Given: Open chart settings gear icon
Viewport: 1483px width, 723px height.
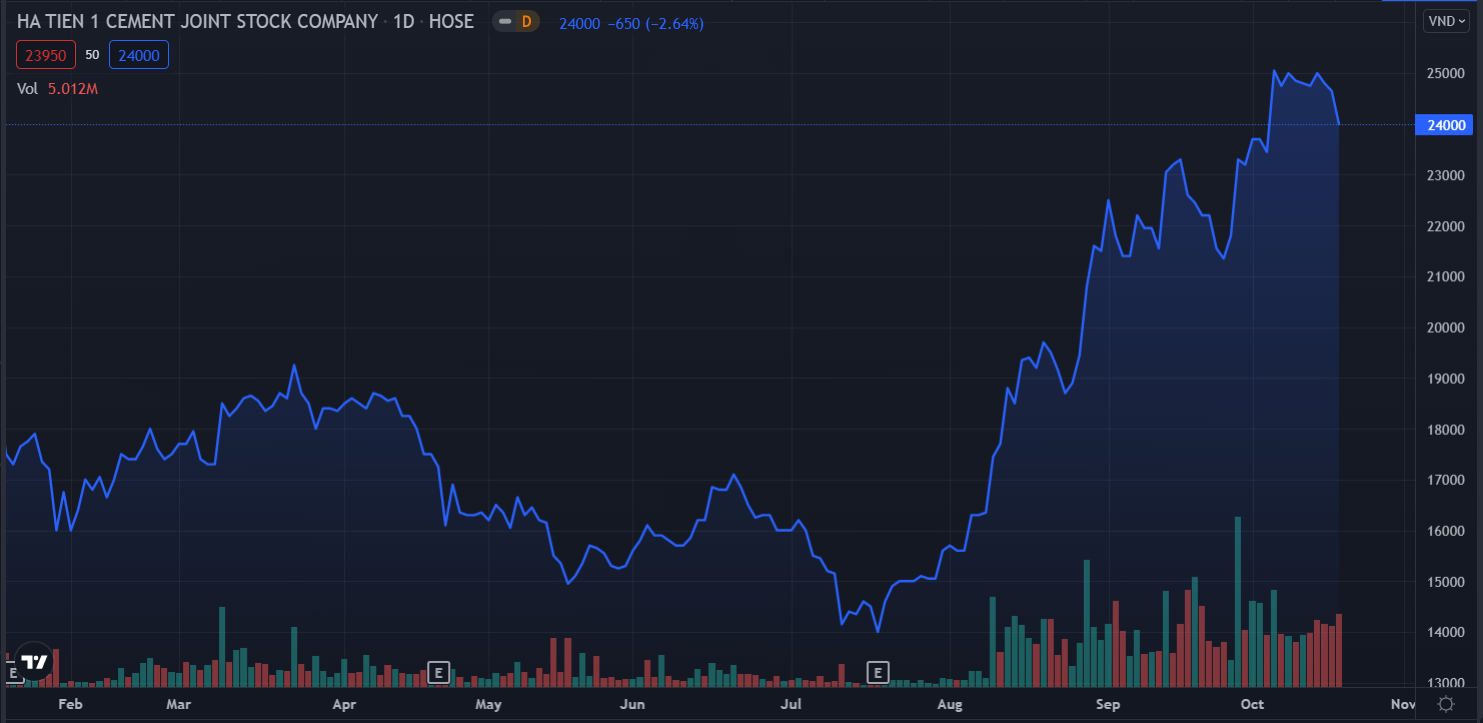Looking at the screenshot, I should tap(1445, 704).
